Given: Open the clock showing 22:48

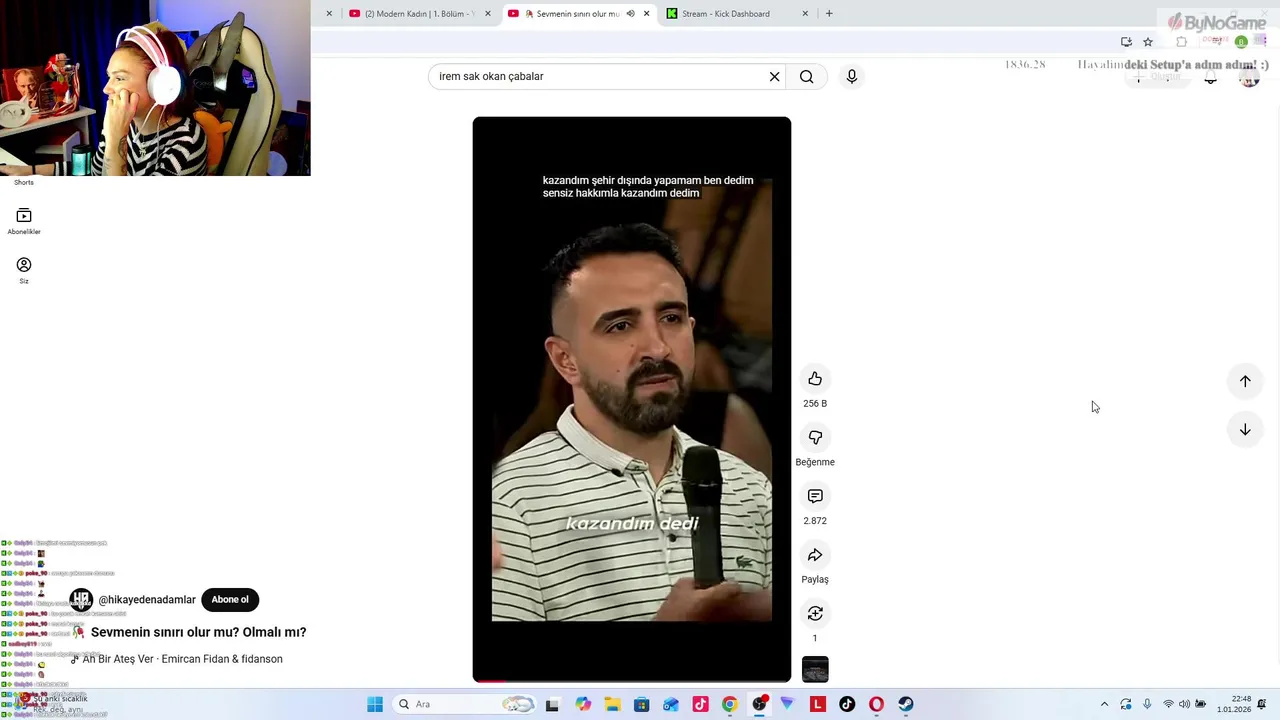Looking at the screenshot, I should [1234, 704].
